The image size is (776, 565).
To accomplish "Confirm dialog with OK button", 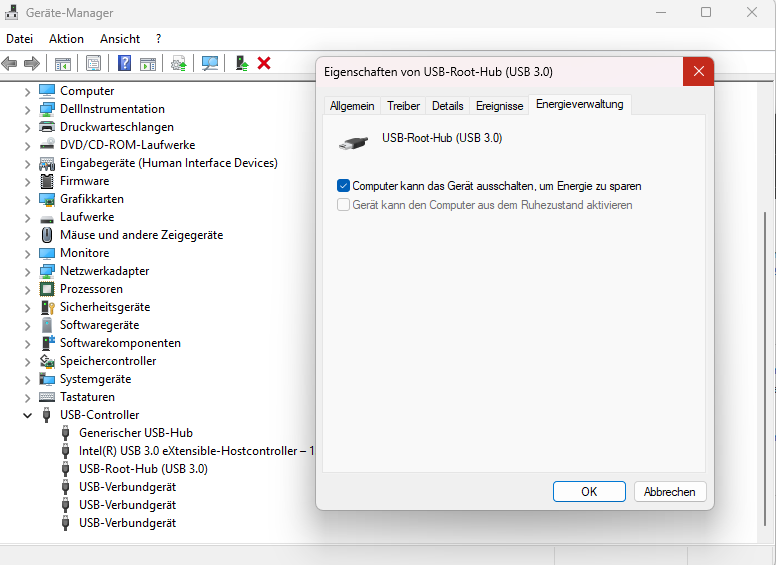I will [589, 492].
